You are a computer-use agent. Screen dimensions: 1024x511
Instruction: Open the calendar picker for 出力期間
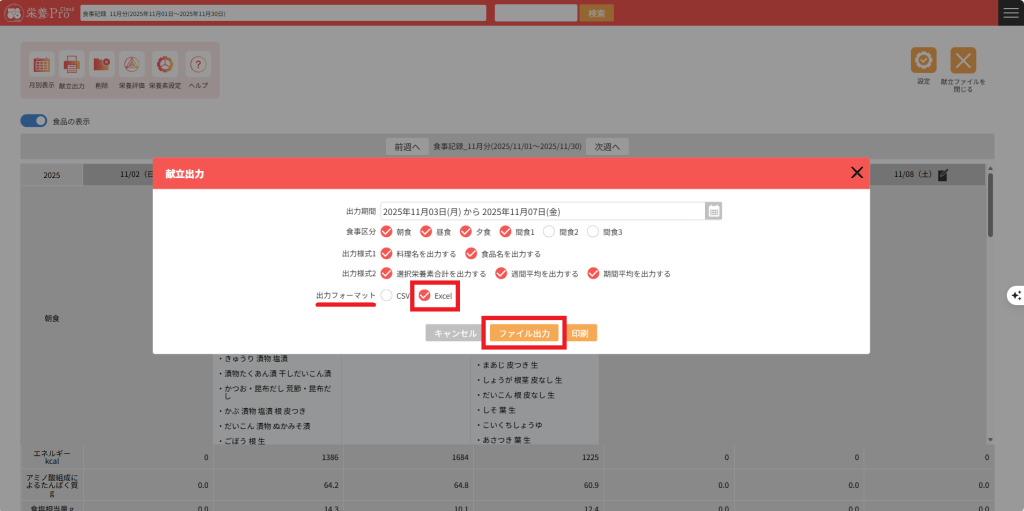pyautogui.click(x=714, y=211)
